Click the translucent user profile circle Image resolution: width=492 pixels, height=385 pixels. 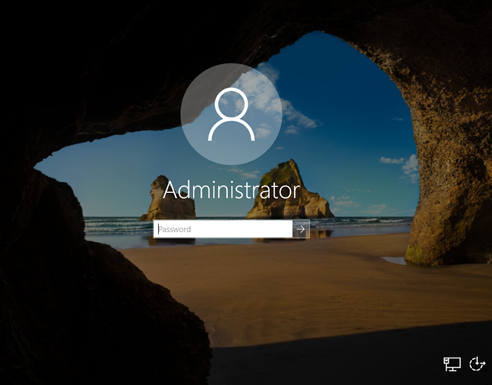[x=231, y=114]
